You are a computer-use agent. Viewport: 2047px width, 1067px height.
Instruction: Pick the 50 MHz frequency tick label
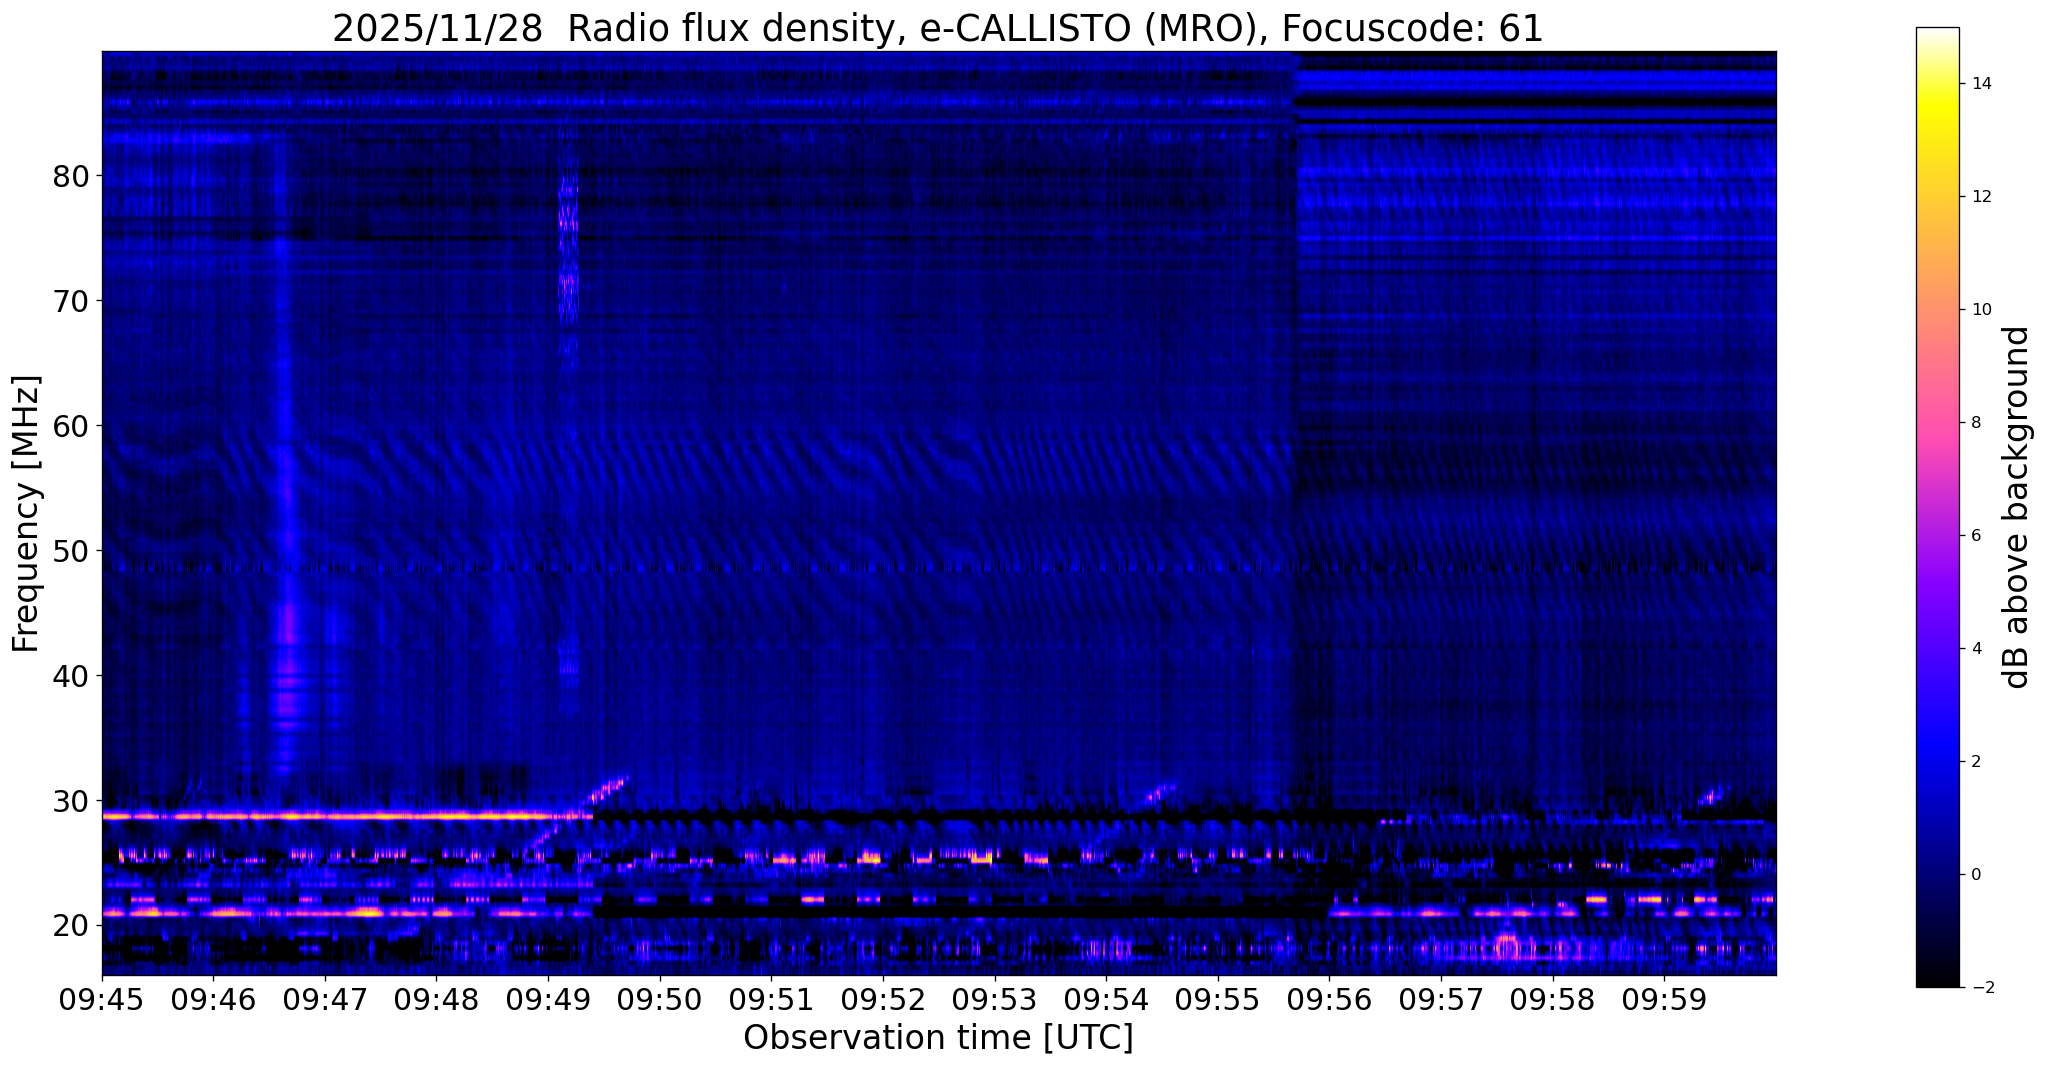[x=71, y=551]
